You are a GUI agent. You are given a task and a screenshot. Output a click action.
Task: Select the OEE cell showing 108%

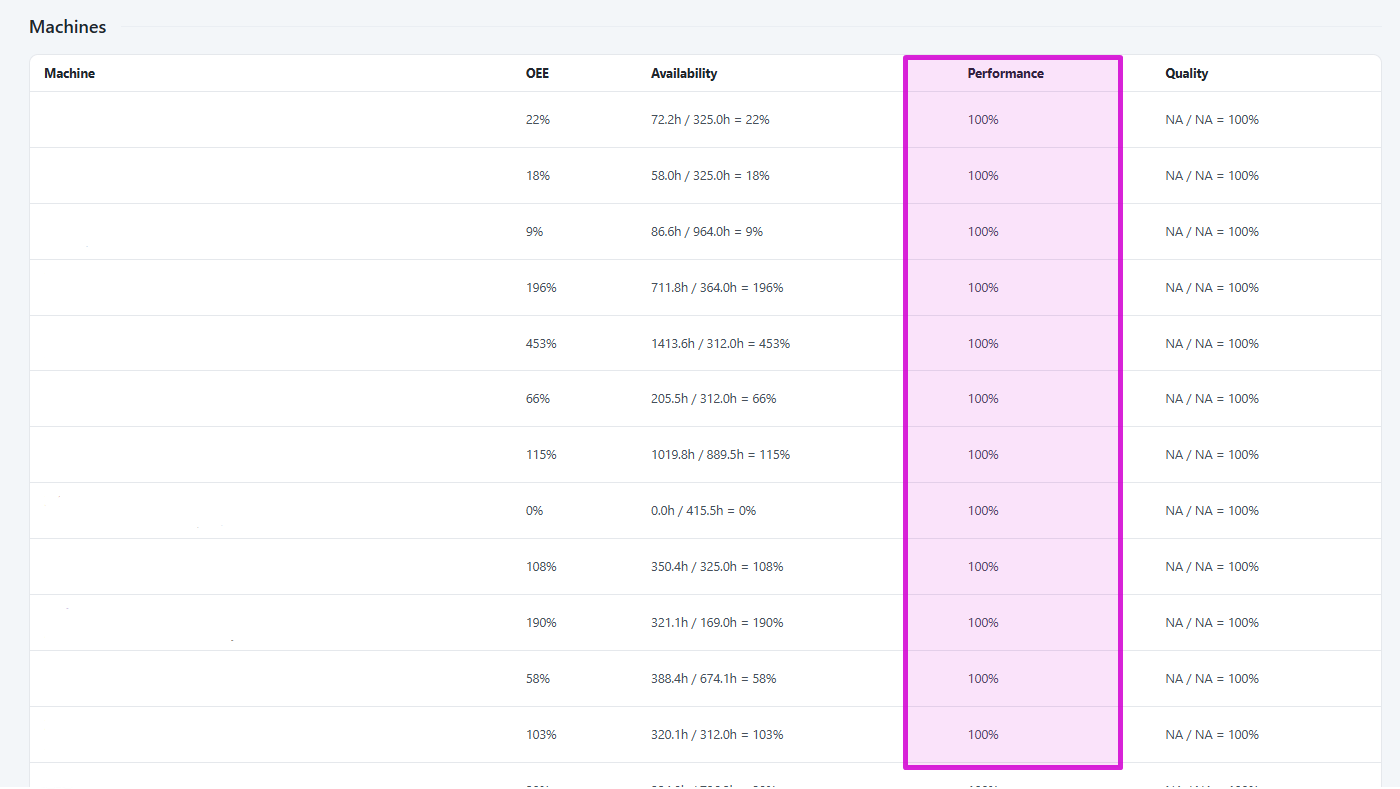(541, 566)
